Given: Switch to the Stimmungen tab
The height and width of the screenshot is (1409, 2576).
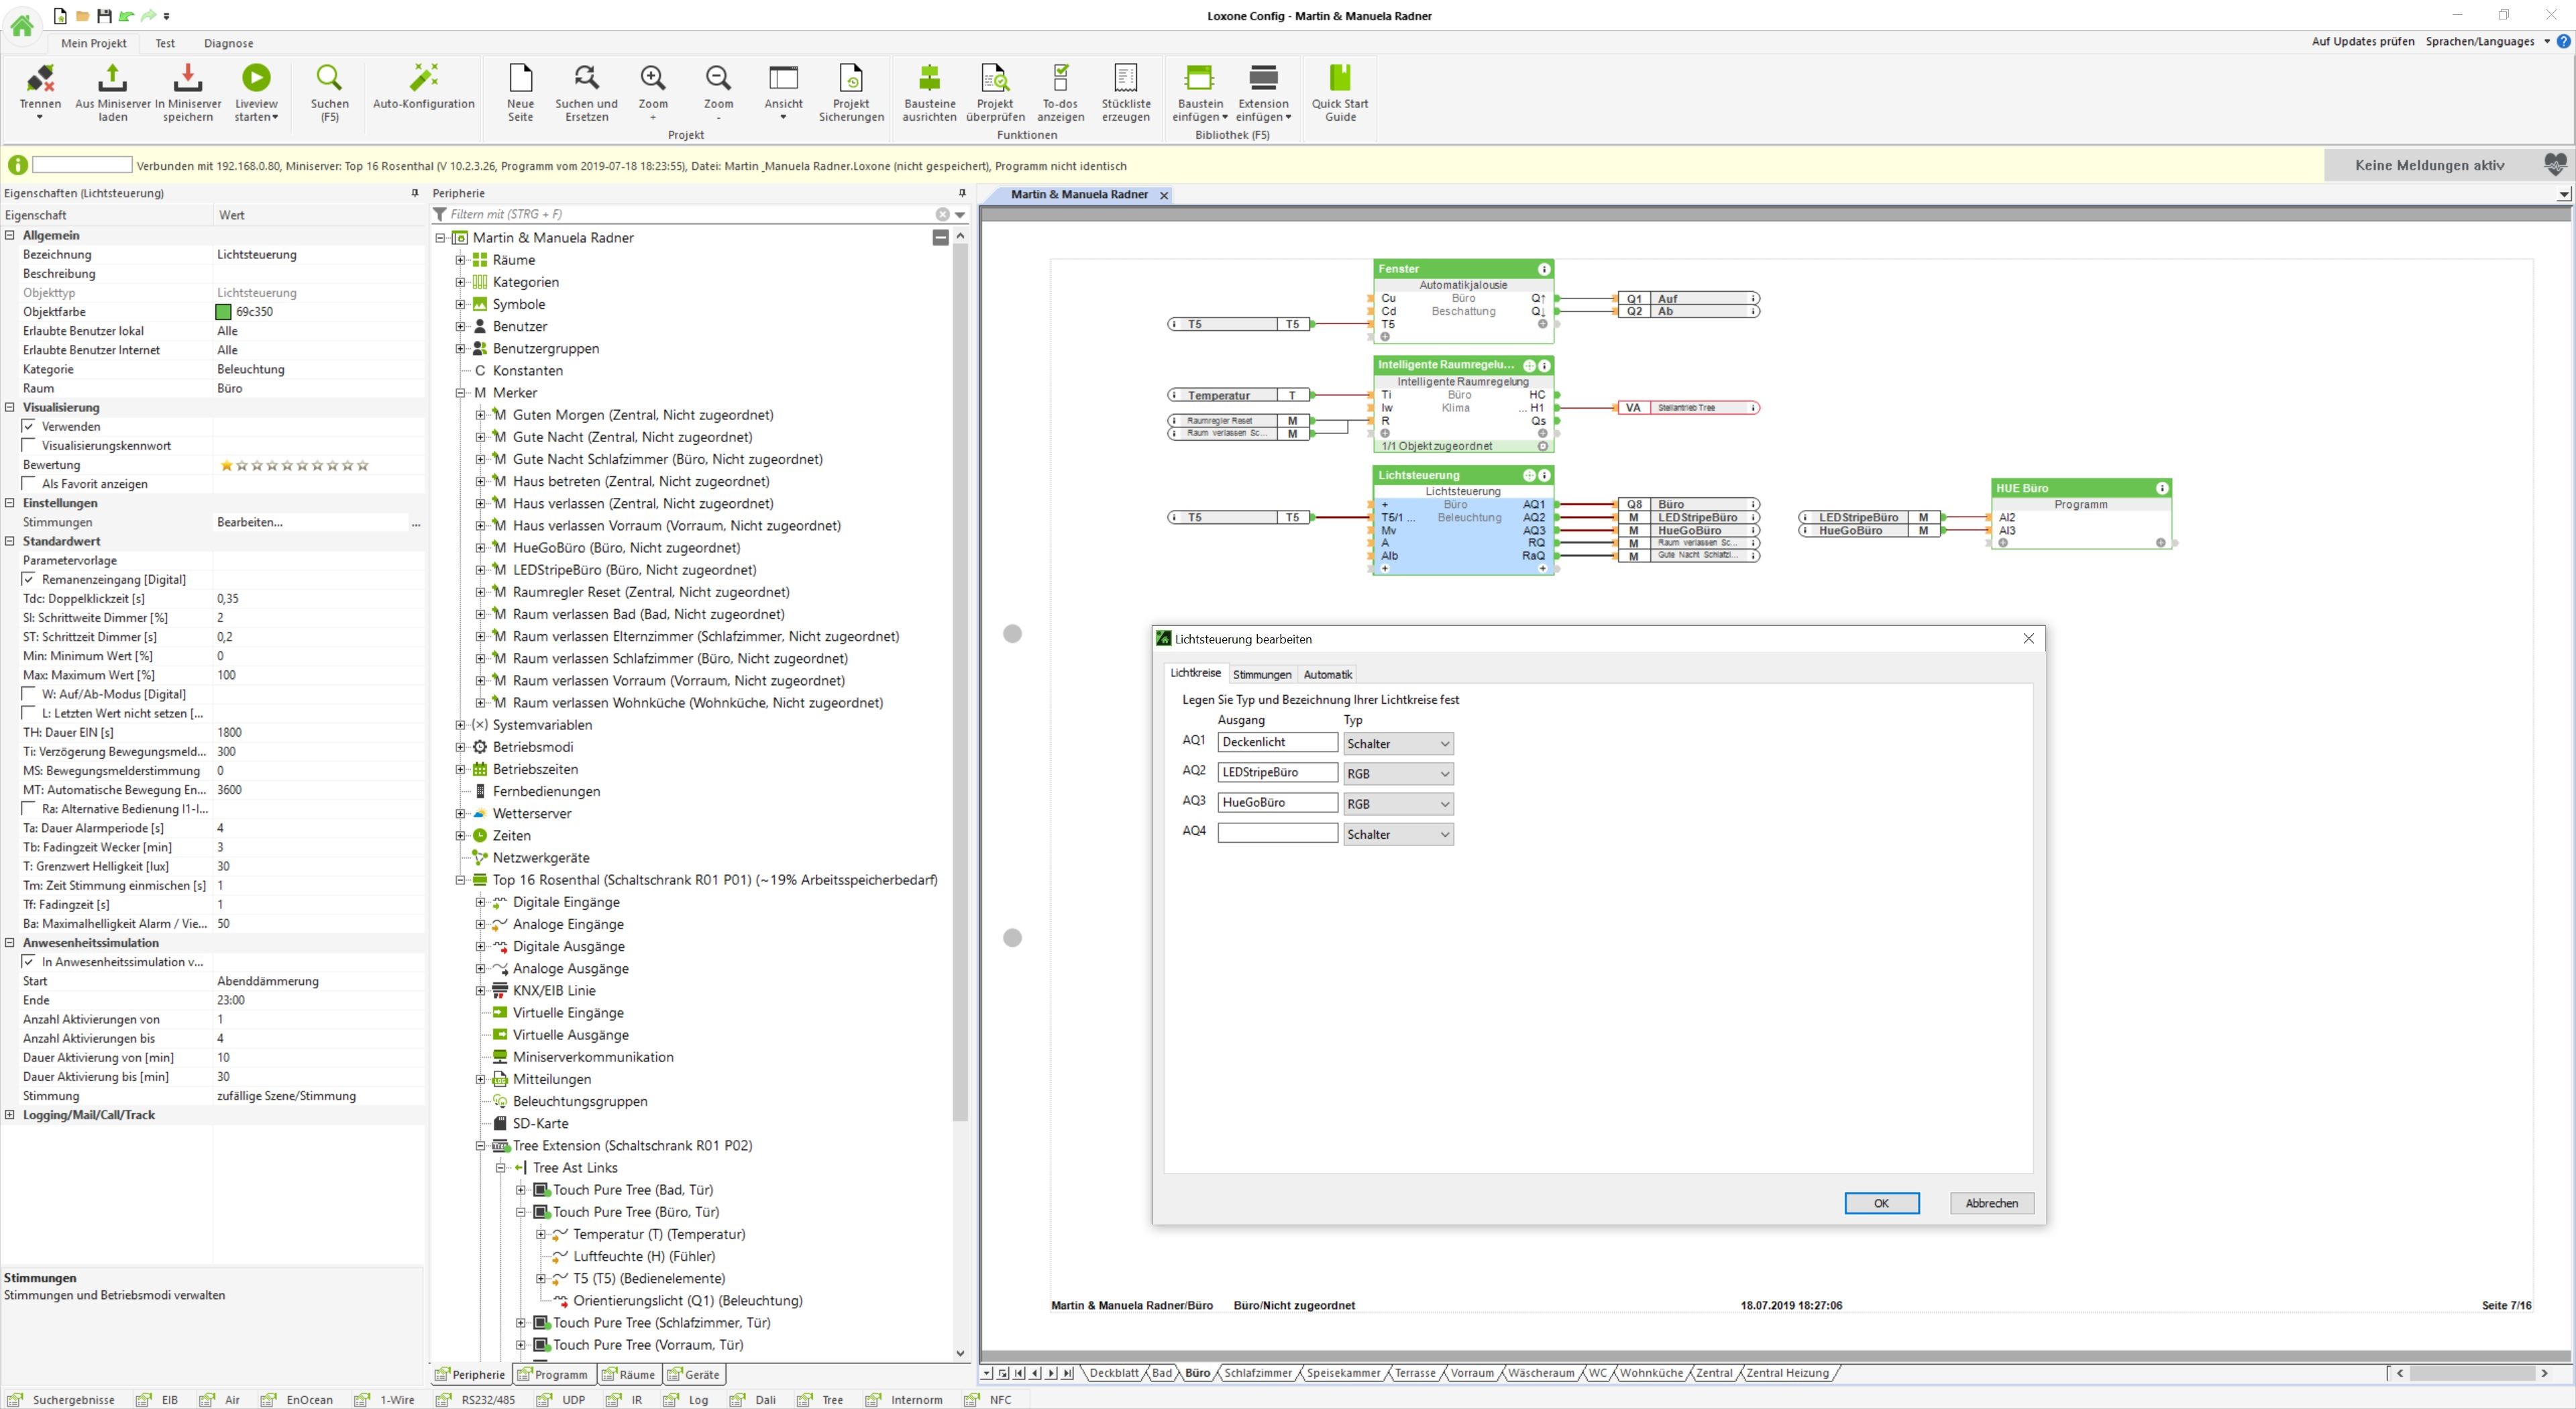Looking at the screenshot, I should (x=1261, y=675).
